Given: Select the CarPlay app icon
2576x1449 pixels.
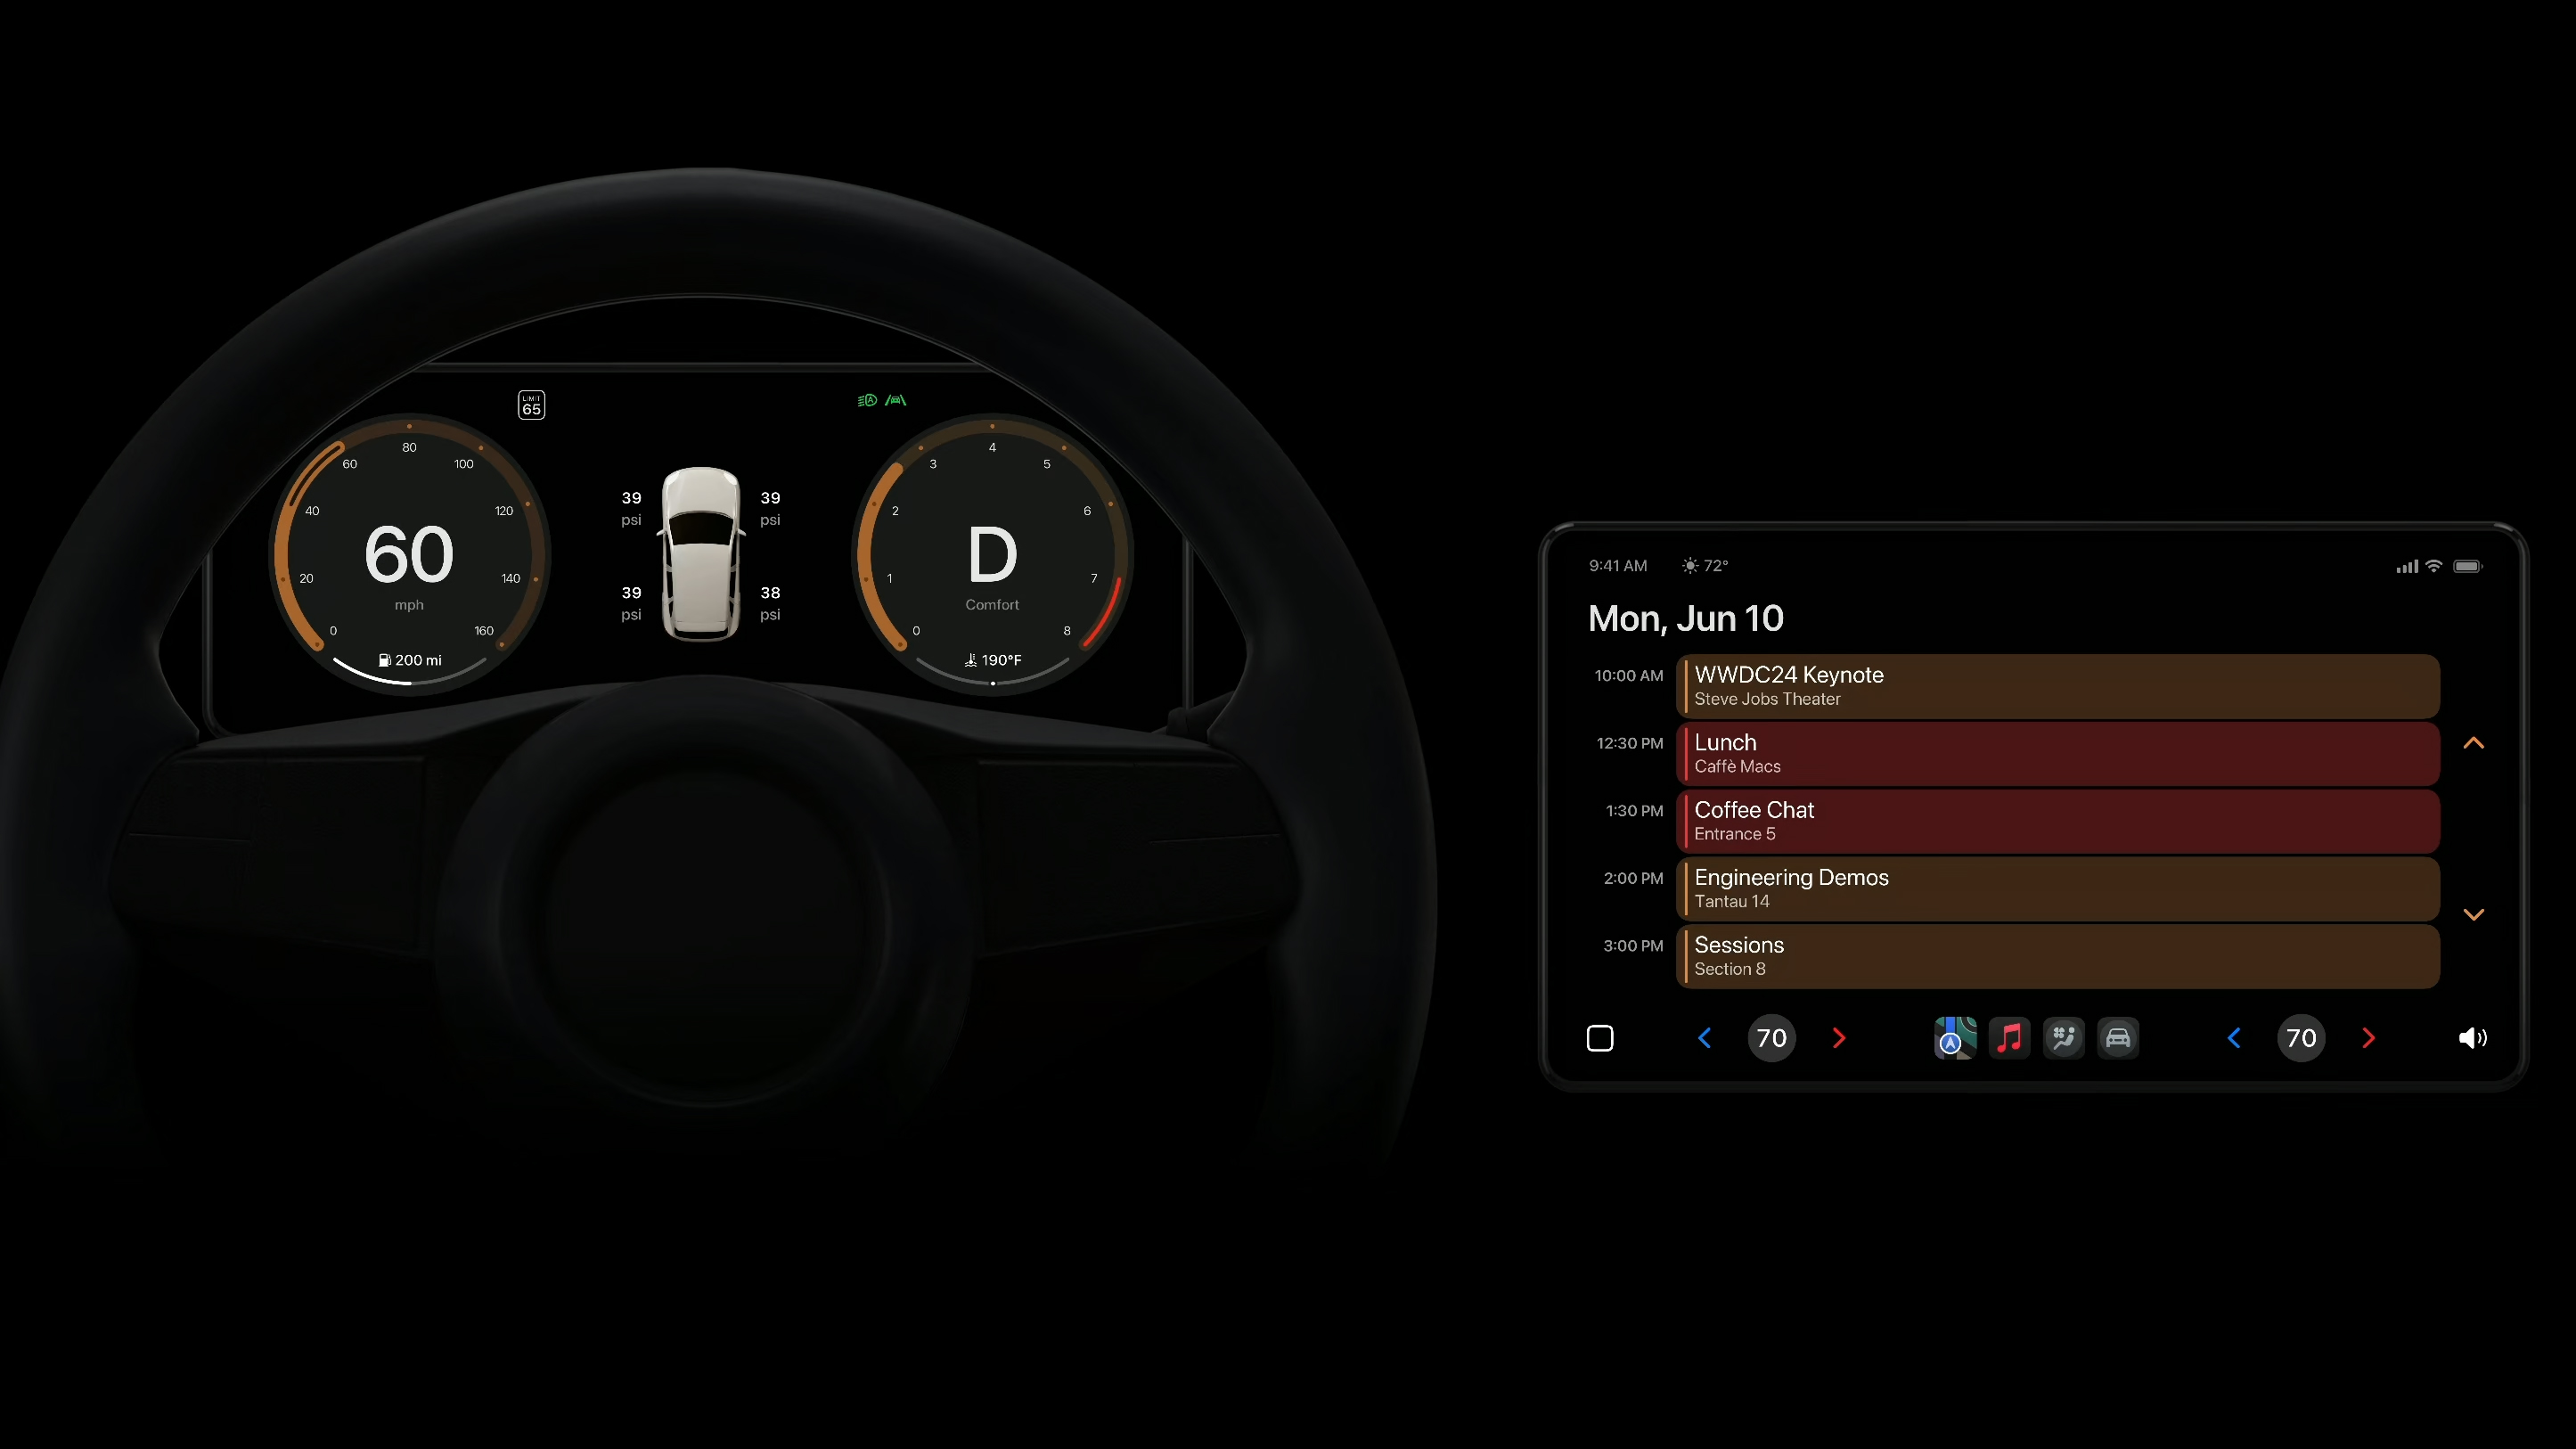Looking at the screenshot, I should point(2116,1038).
